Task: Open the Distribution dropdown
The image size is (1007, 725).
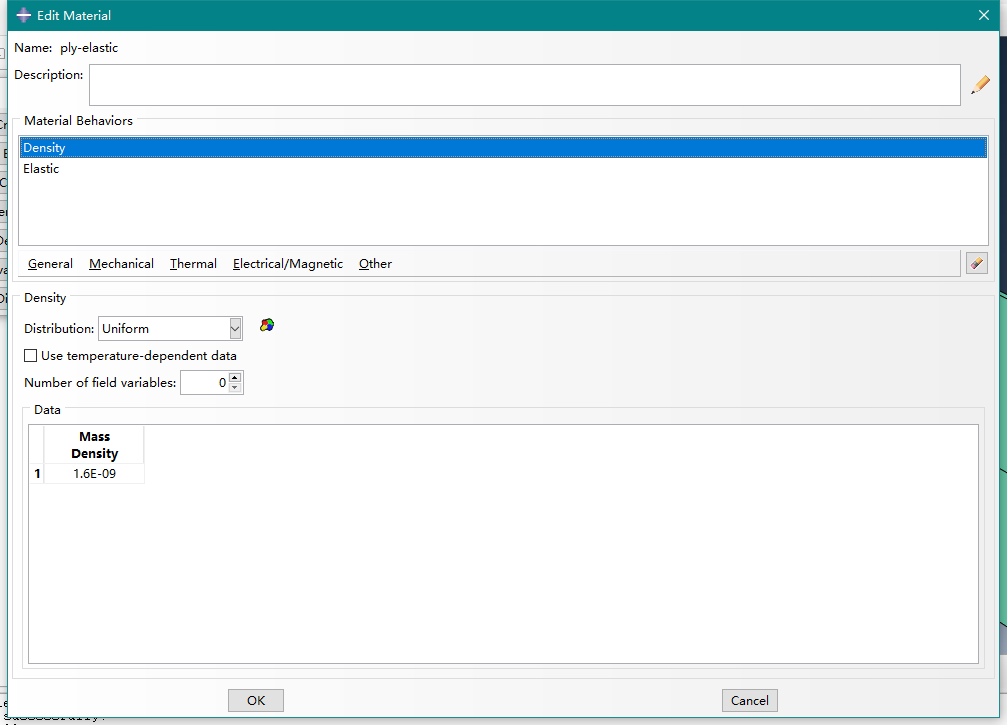Action: click(235, 328)
